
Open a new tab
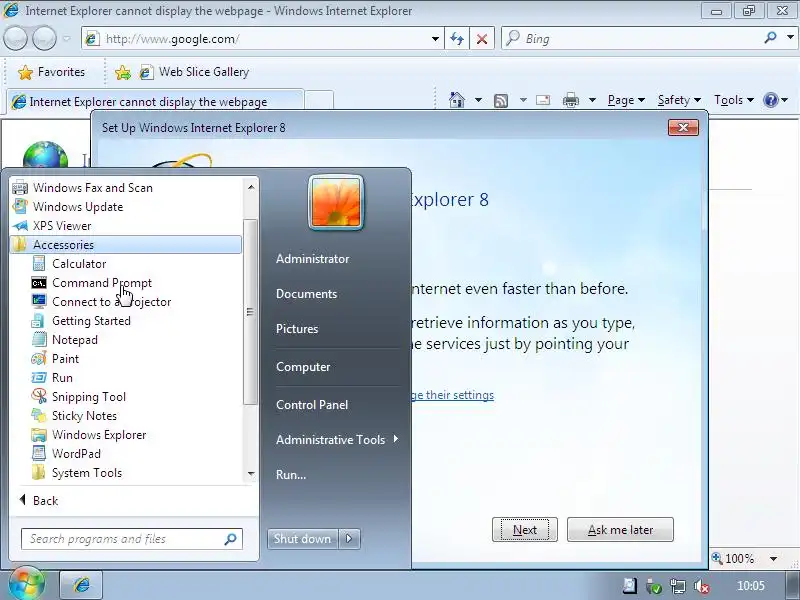tap(319, 100)
